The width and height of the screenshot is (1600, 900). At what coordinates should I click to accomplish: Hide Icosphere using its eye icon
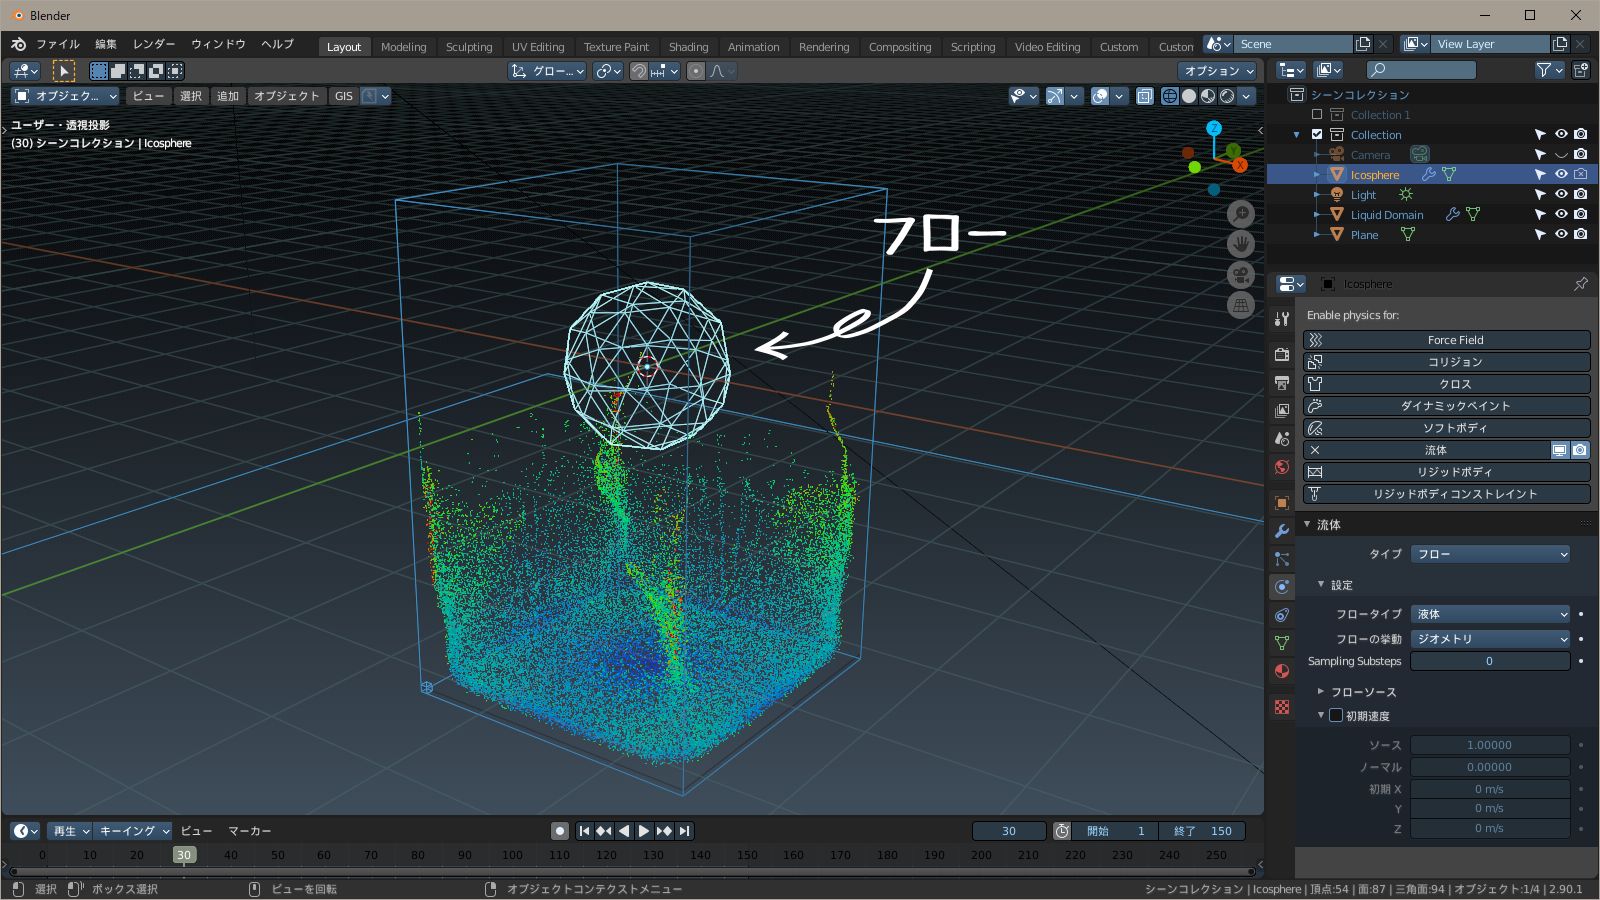[x=1561, y=174]
